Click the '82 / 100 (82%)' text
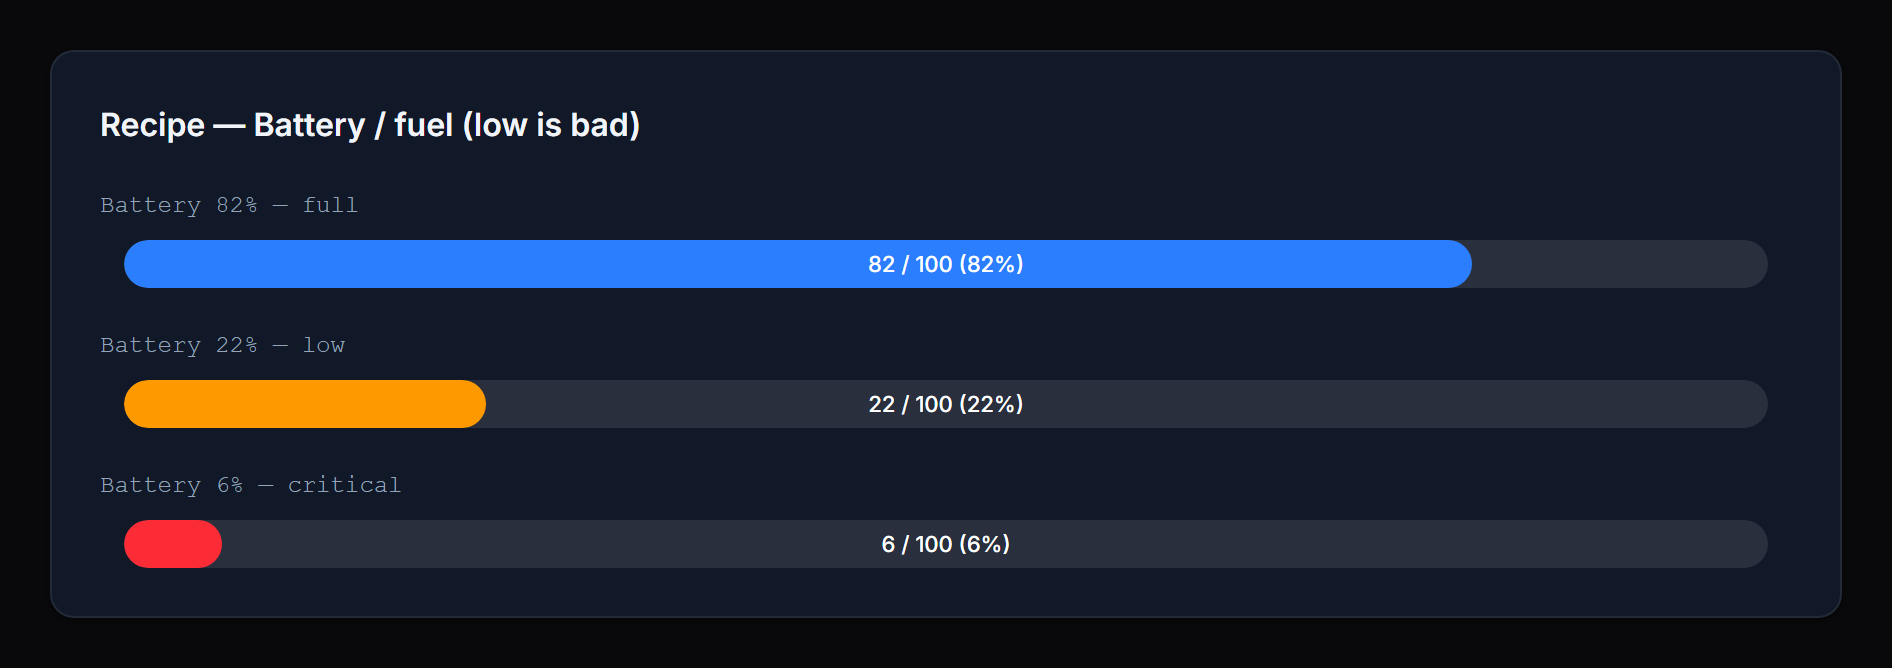The image size is (1892, 668). (x=944, y=264)
